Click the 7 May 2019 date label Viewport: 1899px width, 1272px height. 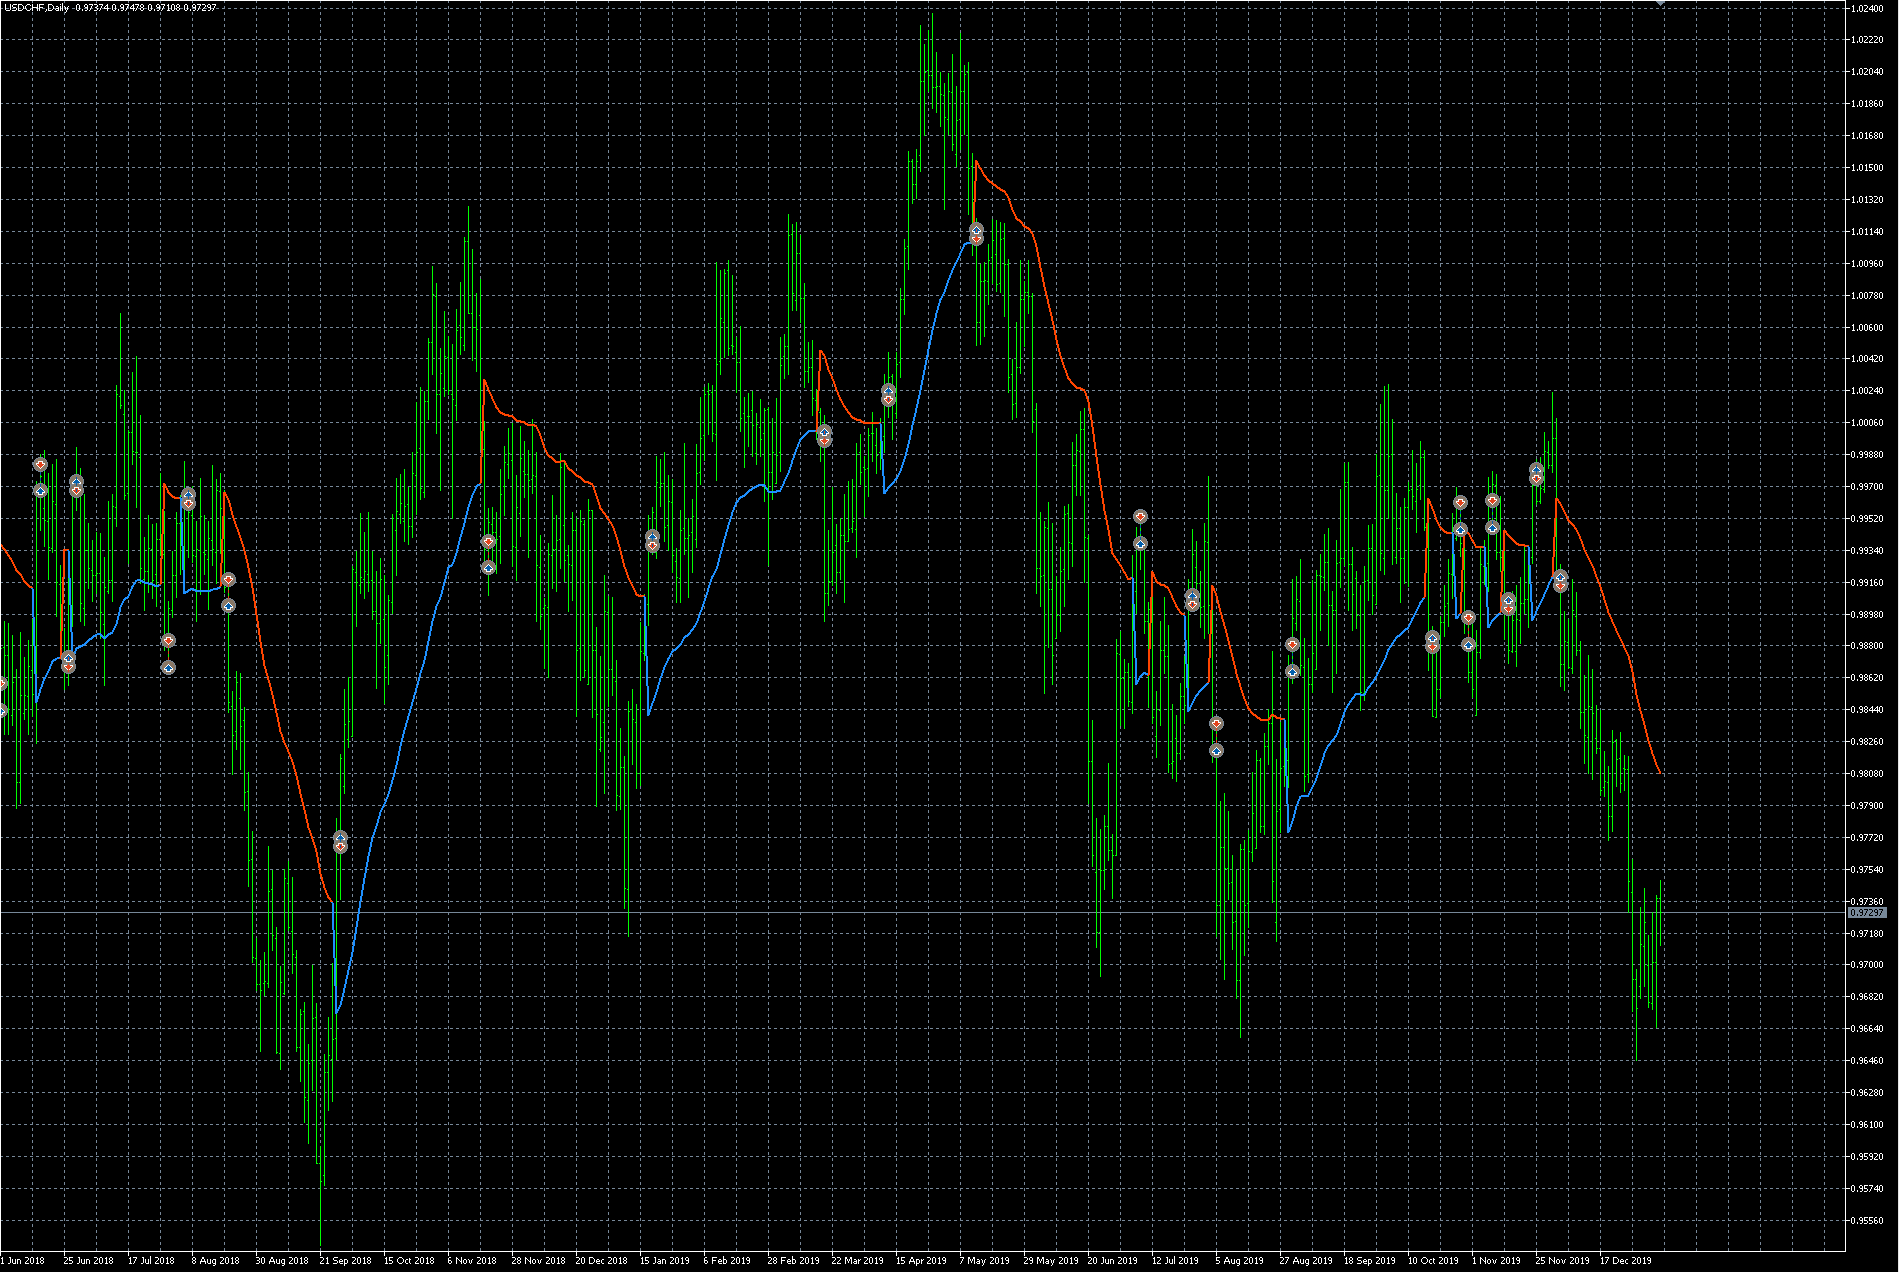tap(985, 1261)
